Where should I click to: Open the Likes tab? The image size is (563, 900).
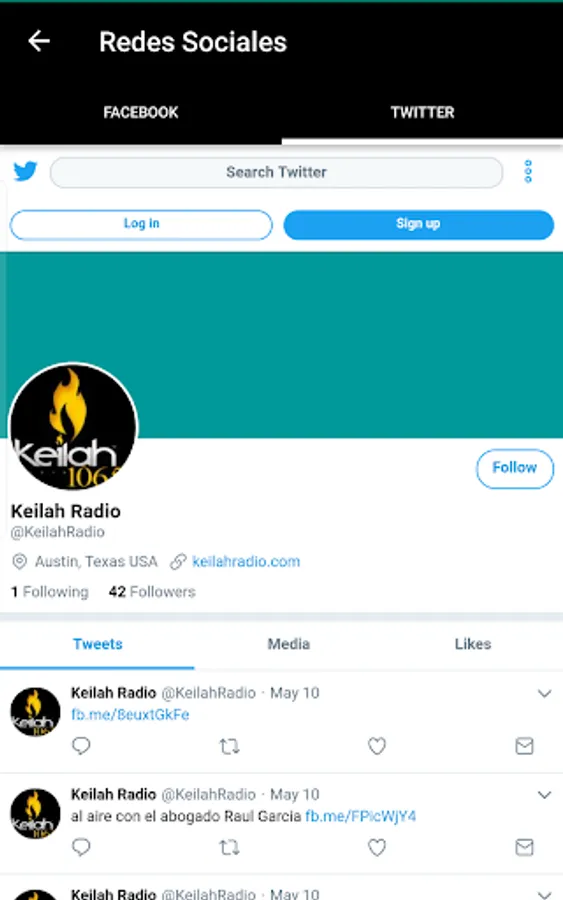tap(473, 644)
